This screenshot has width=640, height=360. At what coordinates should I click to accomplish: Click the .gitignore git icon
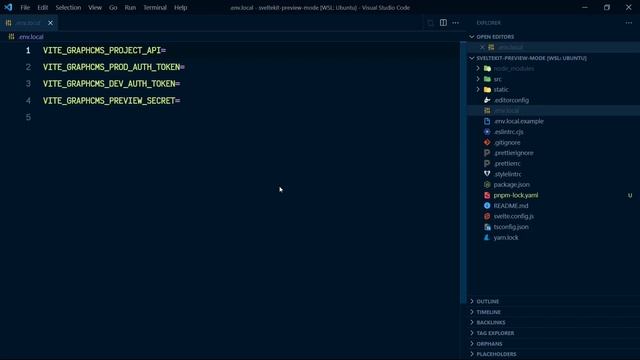tap(487, 142)
